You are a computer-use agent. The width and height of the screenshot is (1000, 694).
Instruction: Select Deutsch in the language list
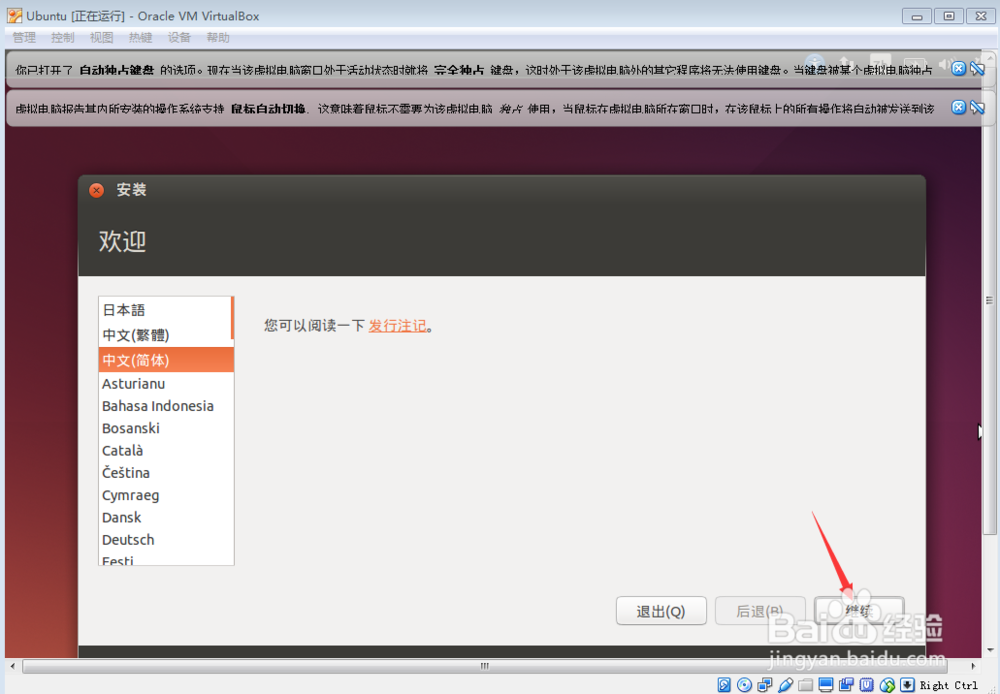(128, 539)
